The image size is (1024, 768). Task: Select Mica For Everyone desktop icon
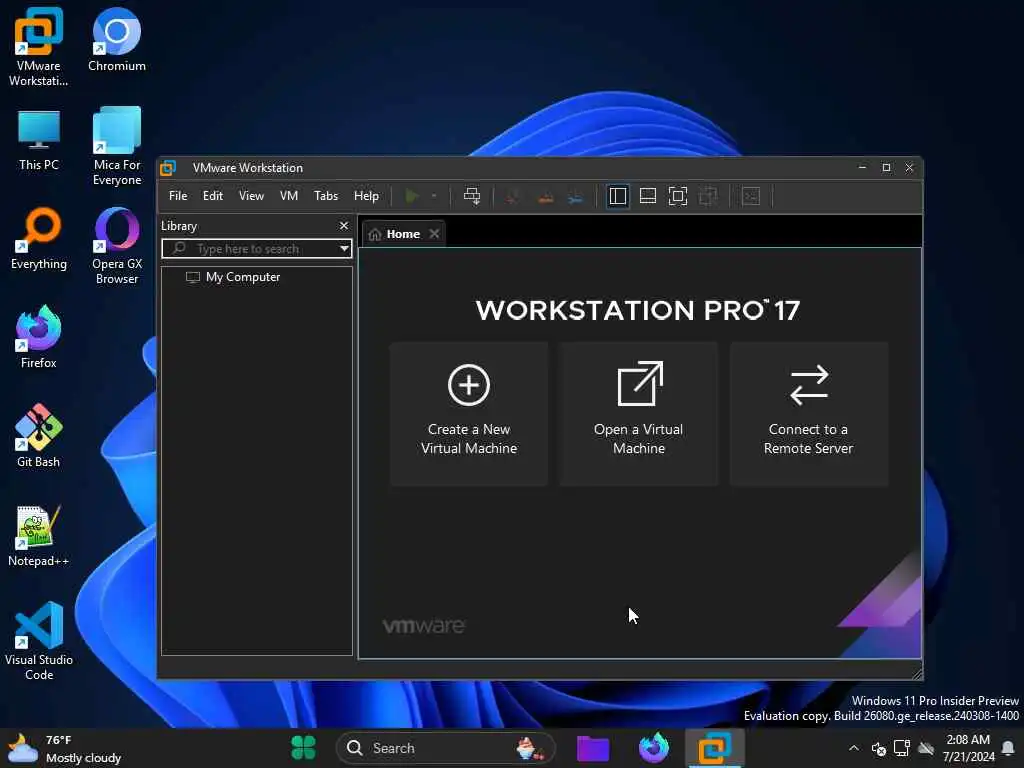(117, 146)
